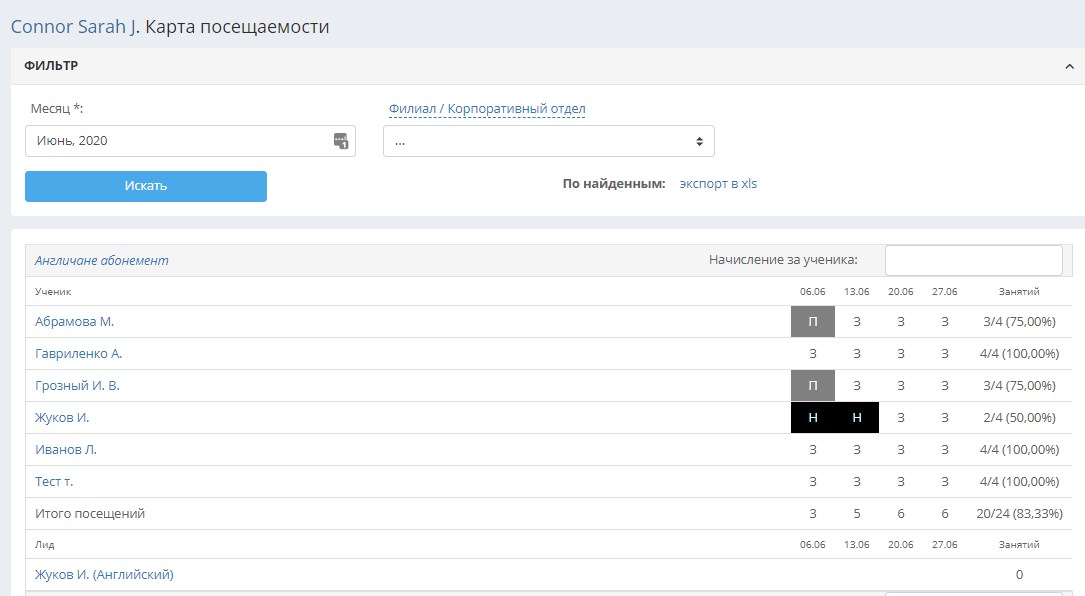Open student Абрамова М.

click(75, 322)
